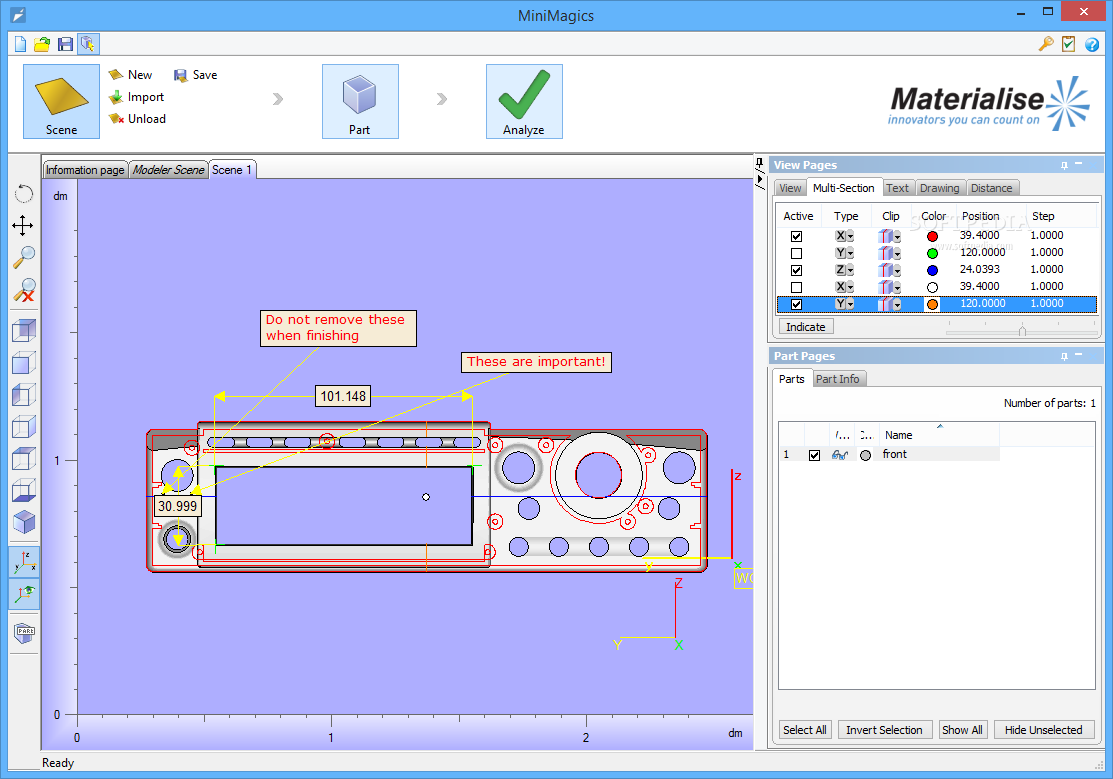Choose the fifth cube view icon

pyautogui.click(x=23, y=459)
